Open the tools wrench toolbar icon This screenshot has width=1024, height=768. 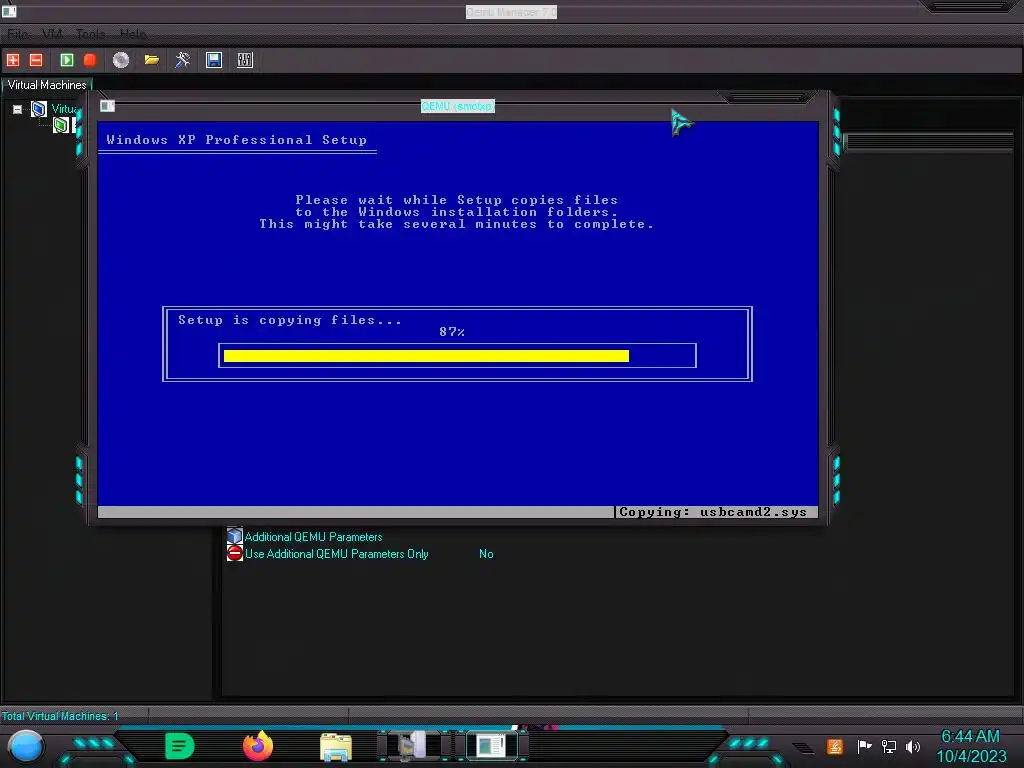(182, 60)
